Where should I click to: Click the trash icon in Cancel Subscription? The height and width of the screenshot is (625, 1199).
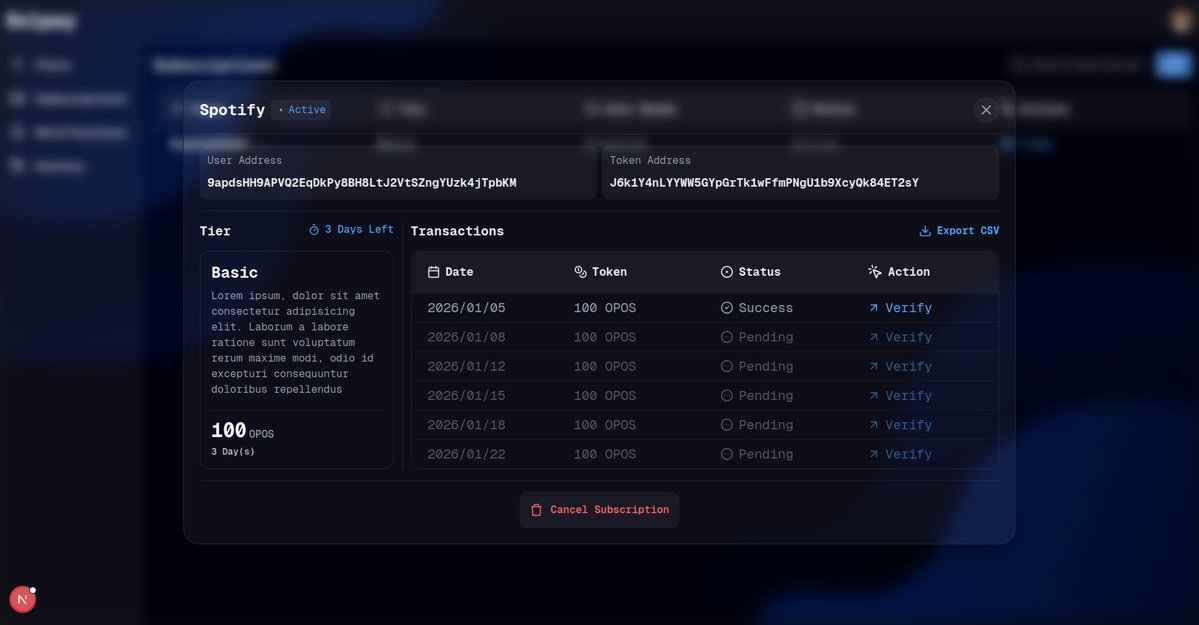pos(536,509)
